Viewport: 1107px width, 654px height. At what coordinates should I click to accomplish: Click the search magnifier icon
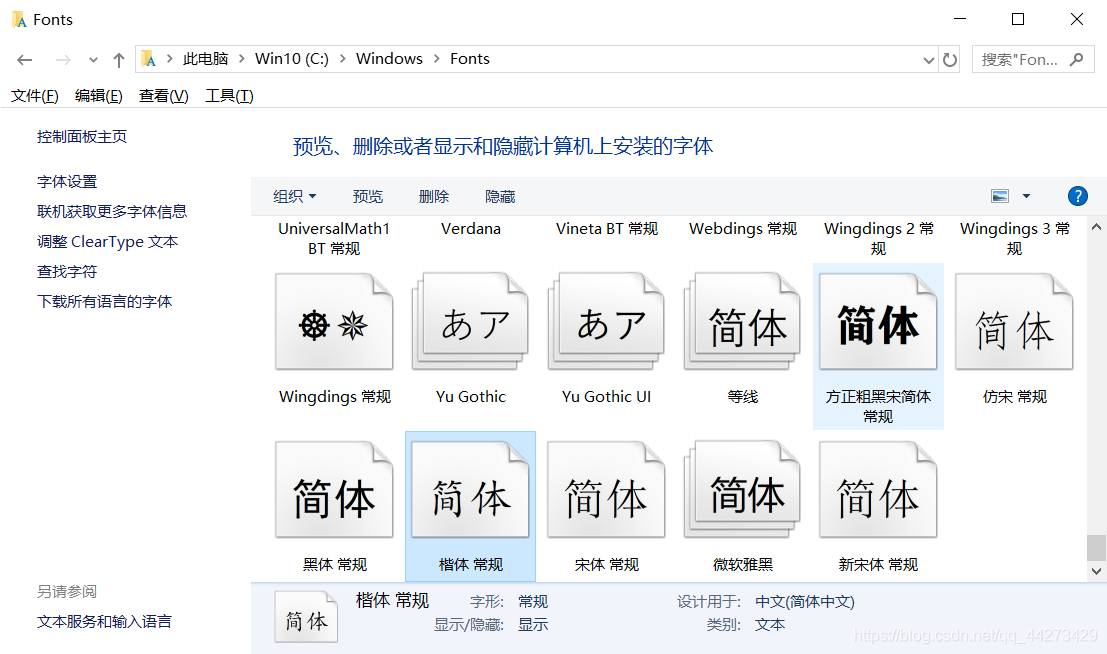pos(1076,59)
